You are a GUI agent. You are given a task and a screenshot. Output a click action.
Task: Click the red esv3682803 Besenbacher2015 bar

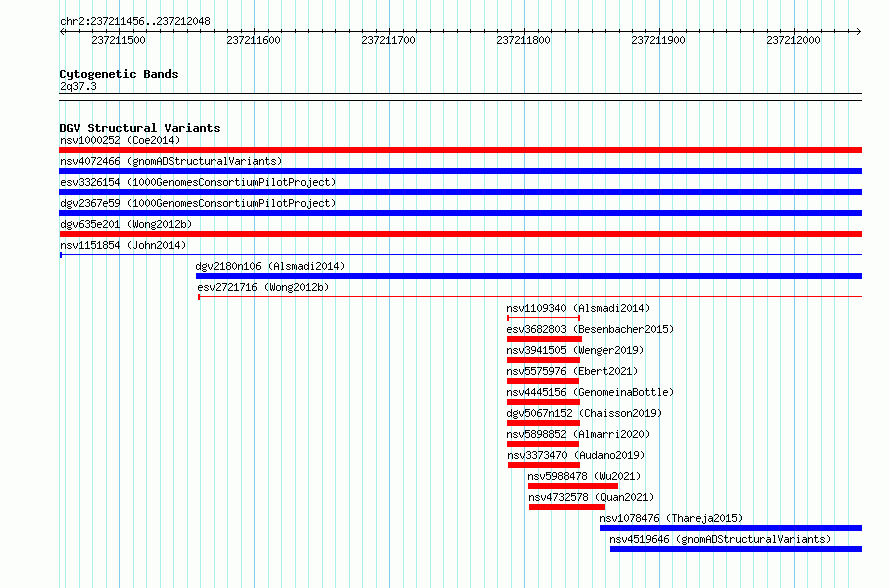pos(544,339)
